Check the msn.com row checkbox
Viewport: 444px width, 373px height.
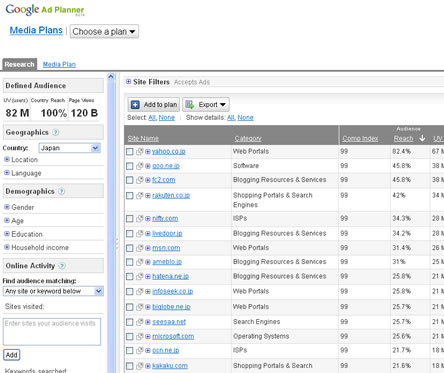click(x=130, y=248)
